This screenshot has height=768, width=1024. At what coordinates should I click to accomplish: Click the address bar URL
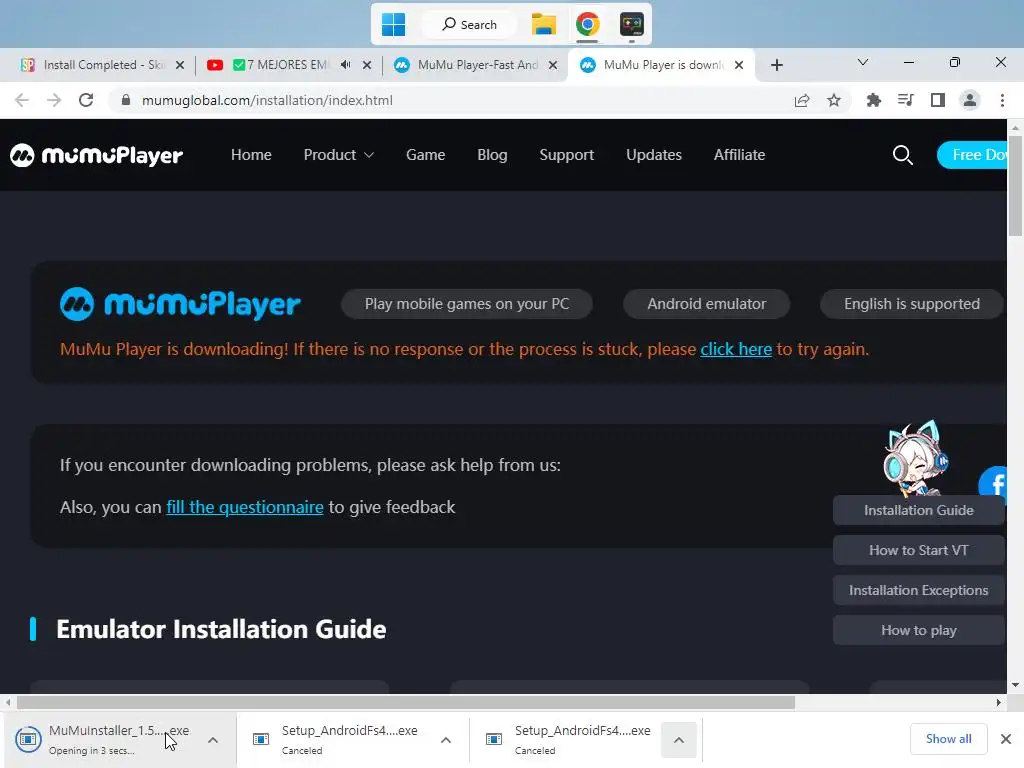coord(267,100)
